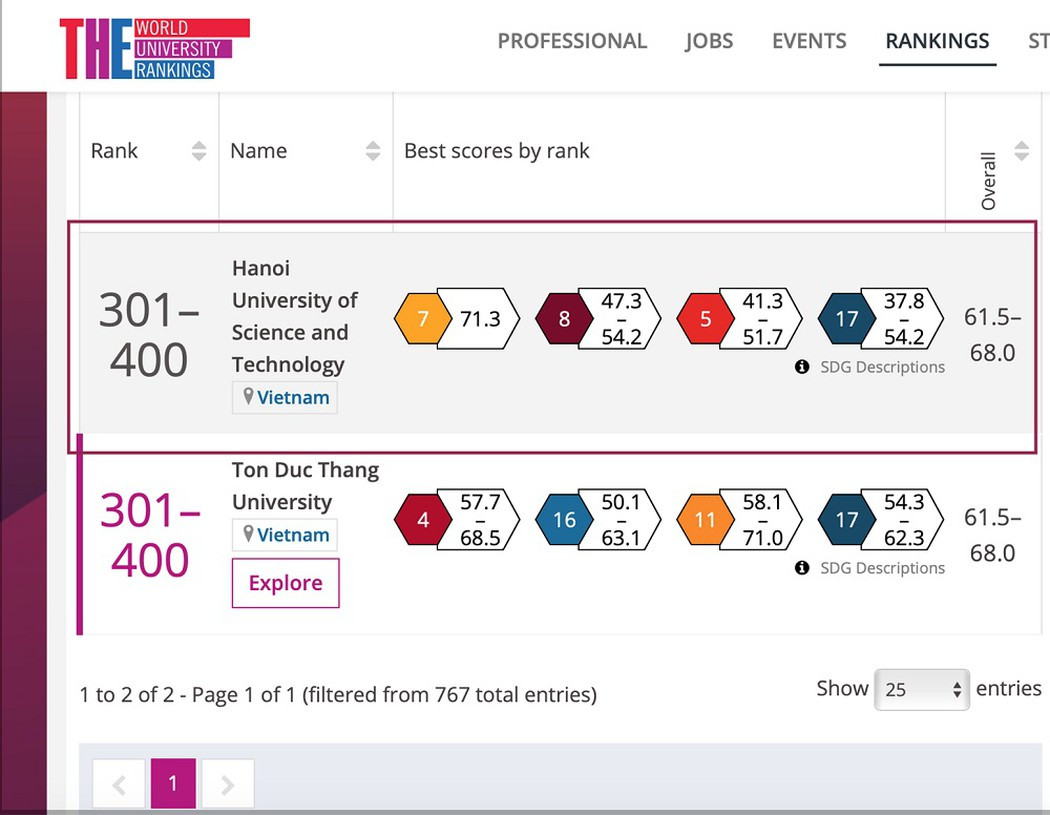Sort table by Overall score arrows
This screenshot has height=815, width=1050.
point(1021,151)
